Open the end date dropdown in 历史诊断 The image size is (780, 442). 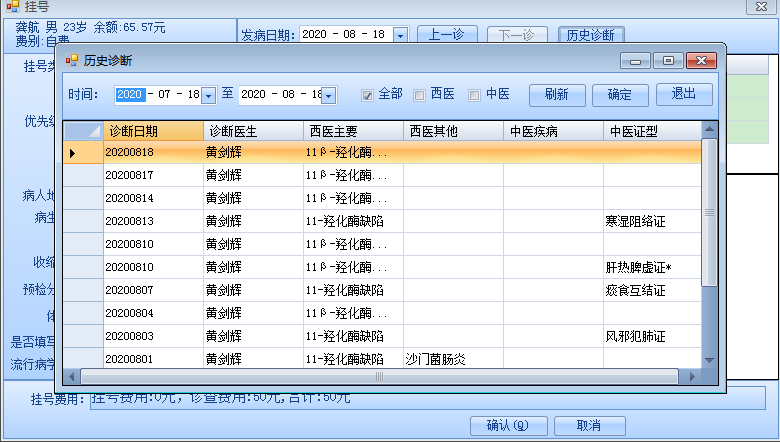(328, 95)
